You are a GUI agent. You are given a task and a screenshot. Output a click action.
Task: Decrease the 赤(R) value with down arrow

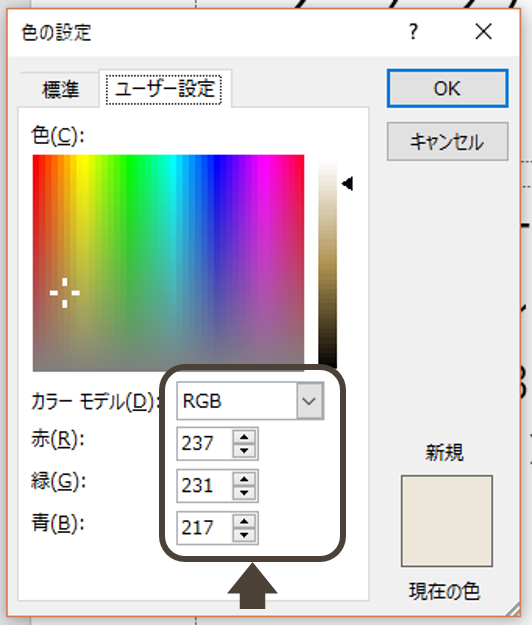244,451
